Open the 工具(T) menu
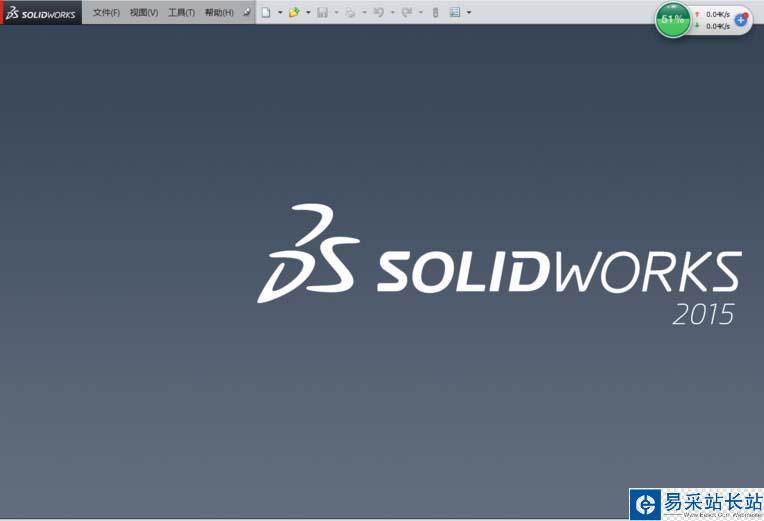This screenshot has width=764, height=521. (x=181, y=13)
